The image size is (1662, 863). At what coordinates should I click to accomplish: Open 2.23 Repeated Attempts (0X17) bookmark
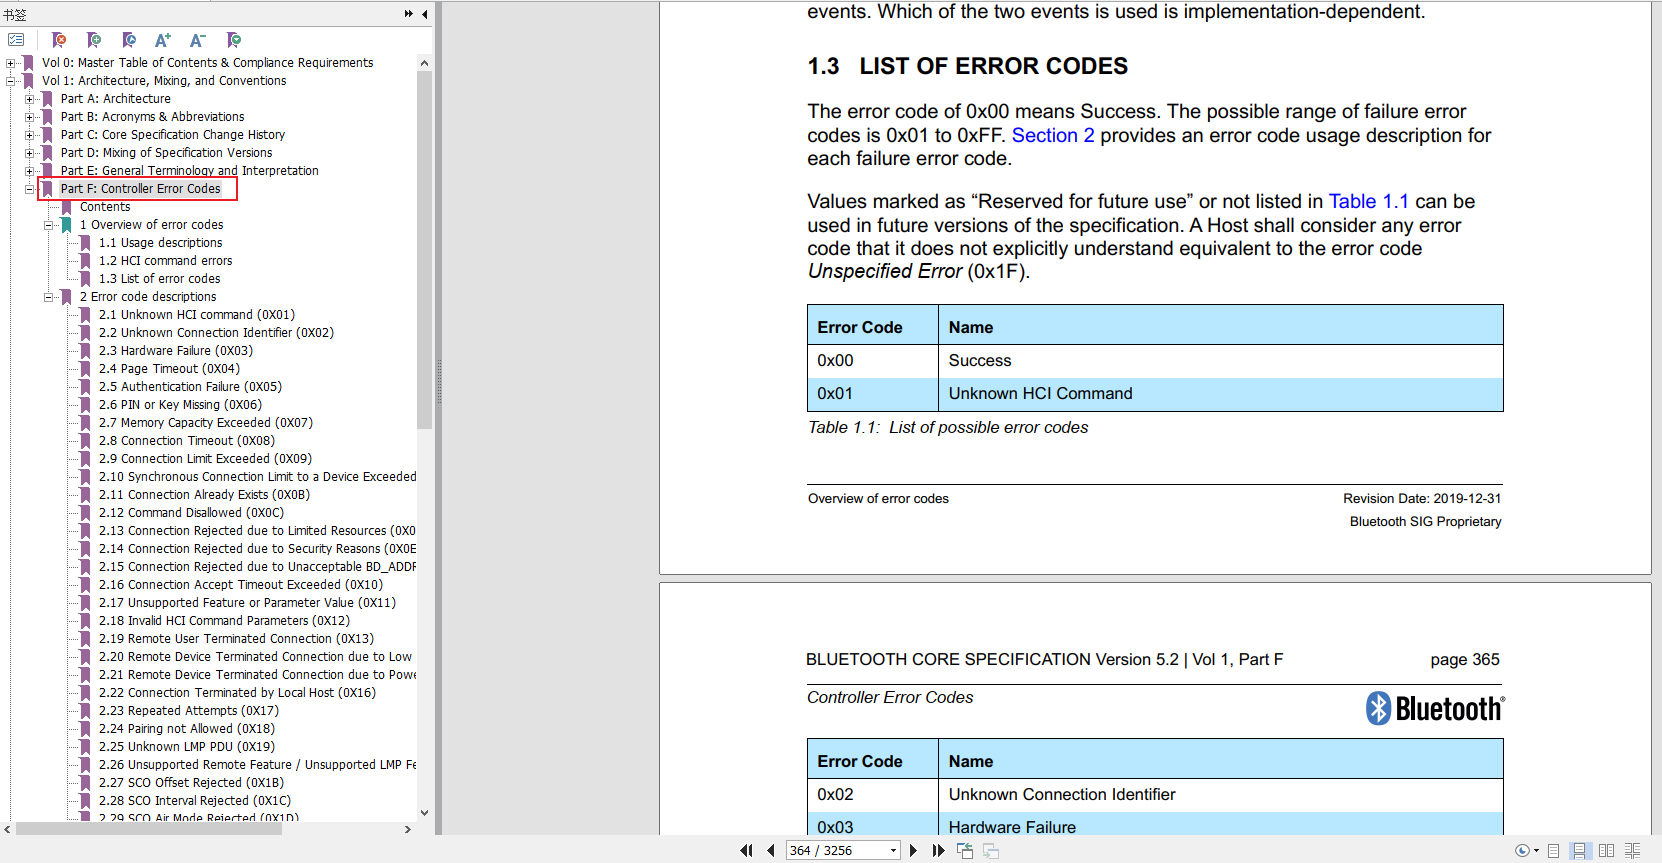tap(189, 711)
